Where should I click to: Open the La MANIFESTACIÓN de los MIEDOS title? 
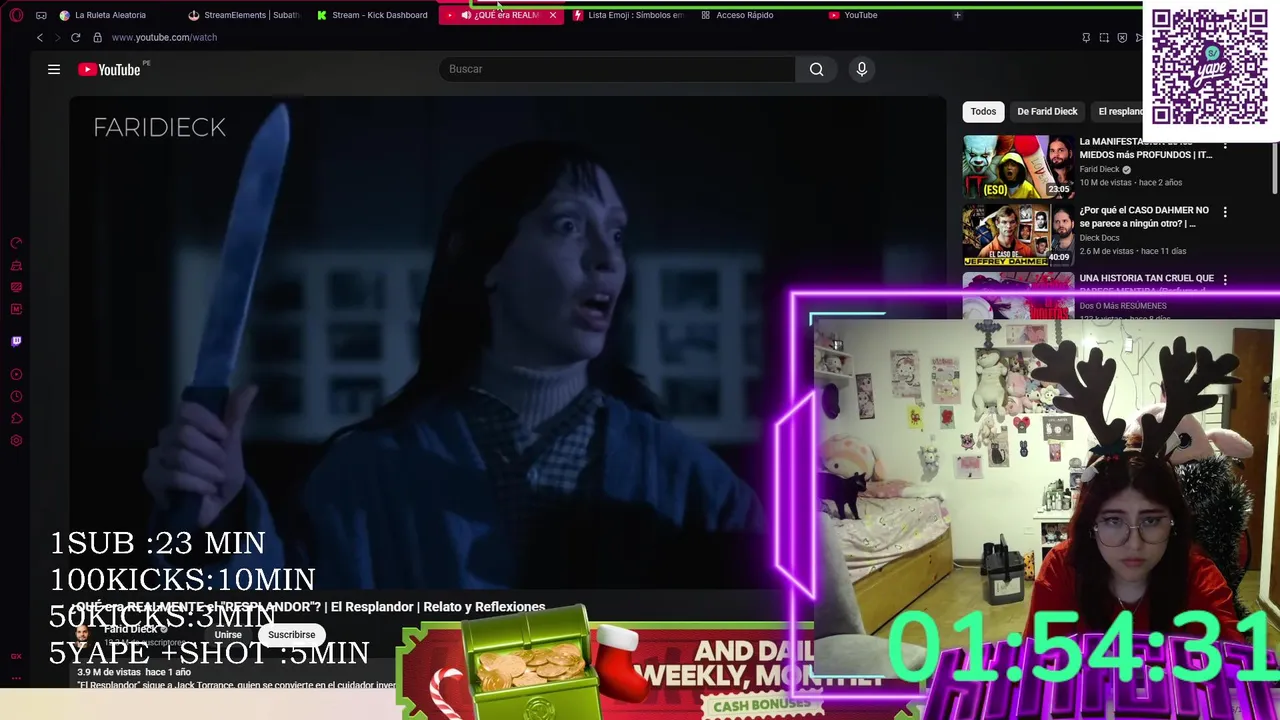1146,148
